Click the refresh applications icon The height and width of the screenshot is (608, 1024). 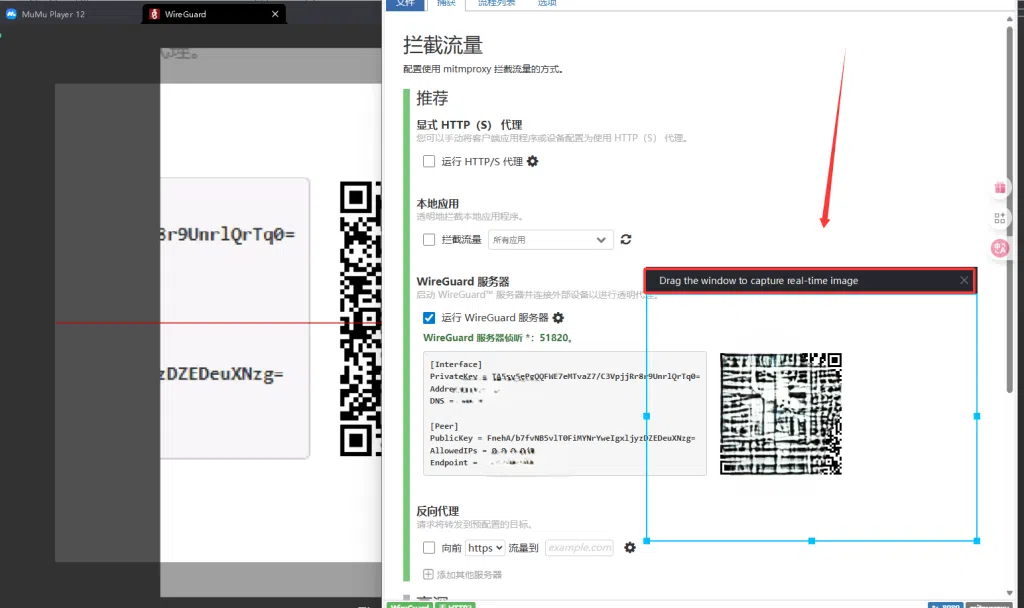pyautogui.click(x=626, y=240)
